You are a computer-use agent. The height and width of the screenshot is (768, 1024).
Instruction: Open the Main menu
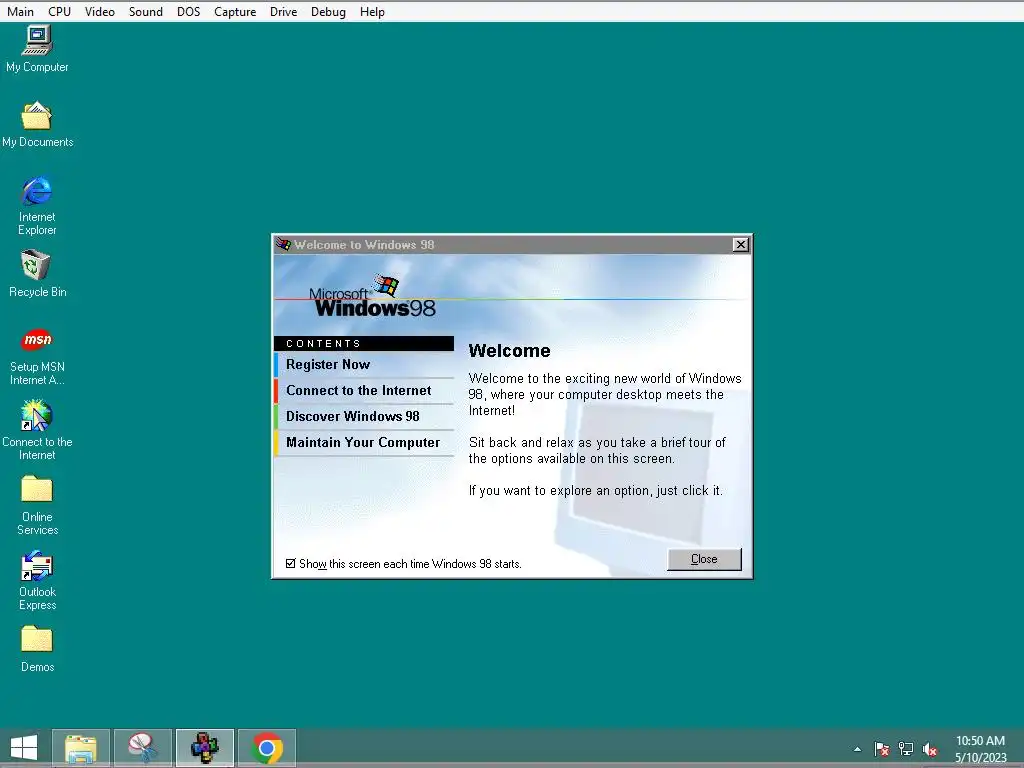20,12
